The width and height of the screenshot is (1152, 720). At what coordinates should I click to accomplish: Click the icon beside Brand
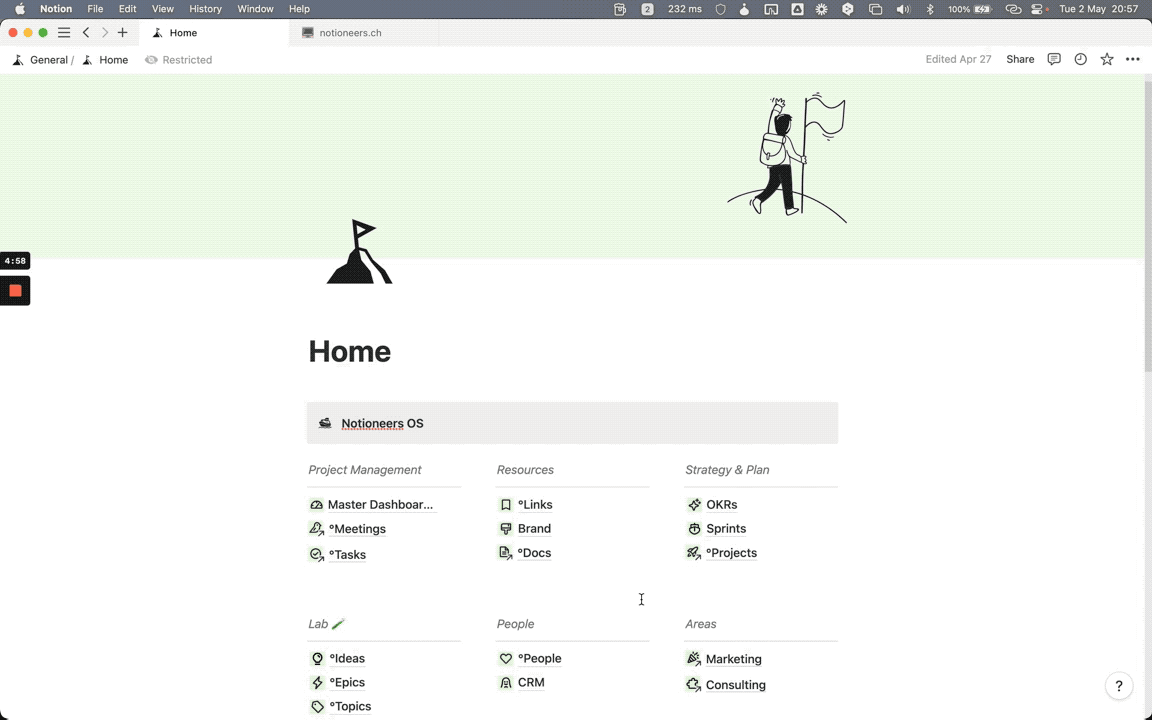[505, 529]
